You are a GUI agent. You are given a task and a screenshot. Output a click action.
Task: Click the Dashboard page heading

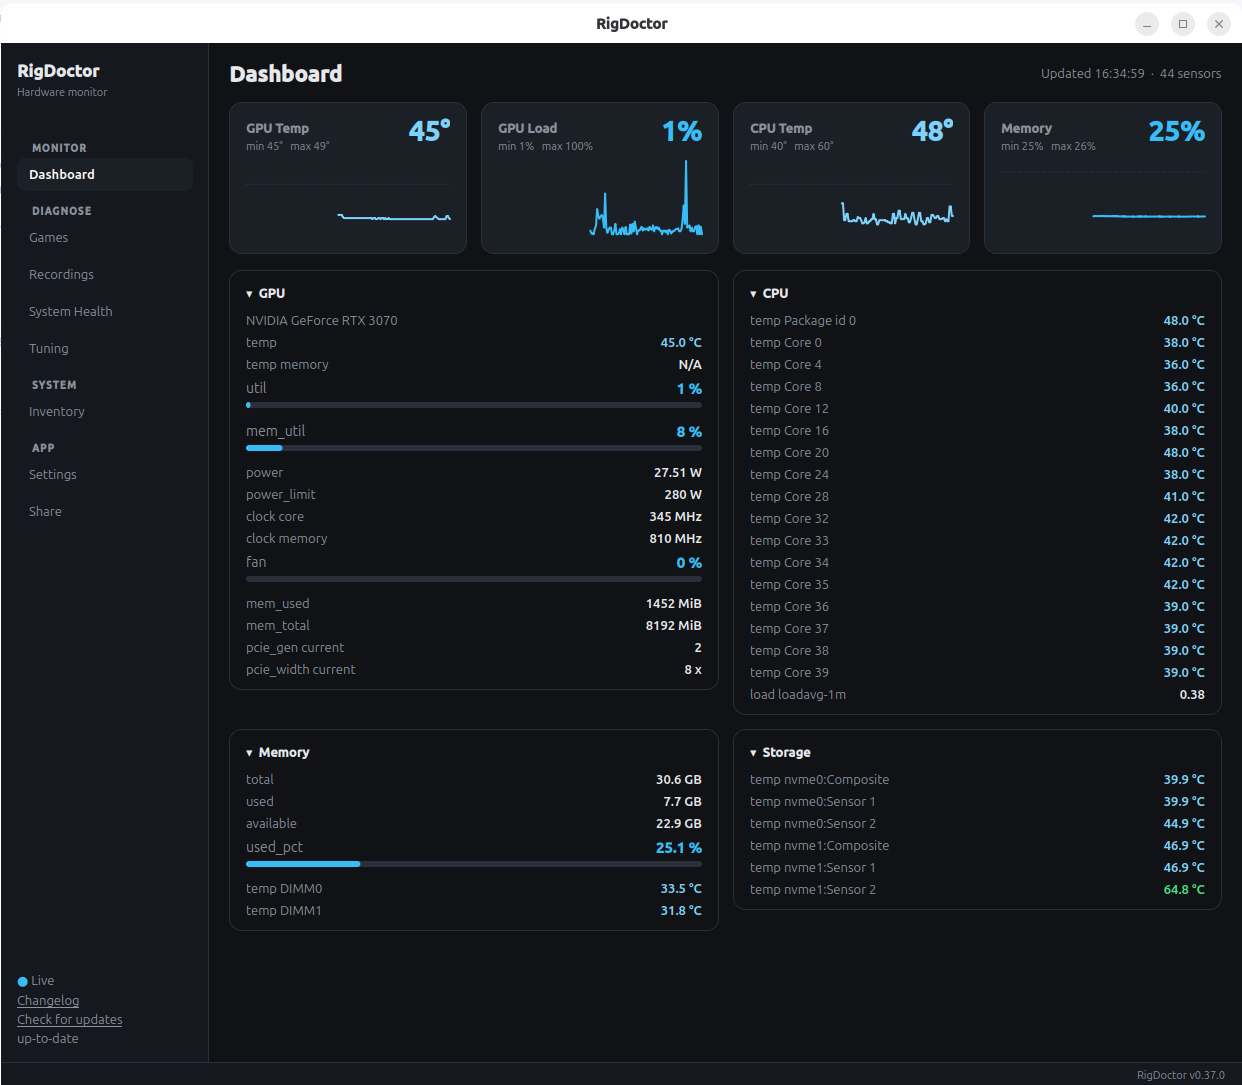point(286,74)
